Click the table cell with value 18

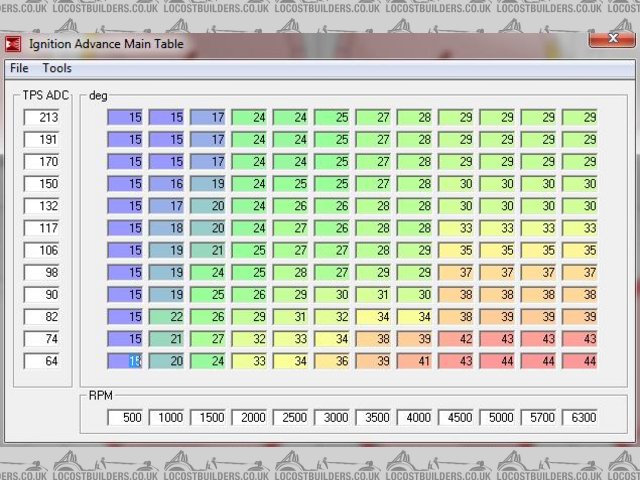167,228
